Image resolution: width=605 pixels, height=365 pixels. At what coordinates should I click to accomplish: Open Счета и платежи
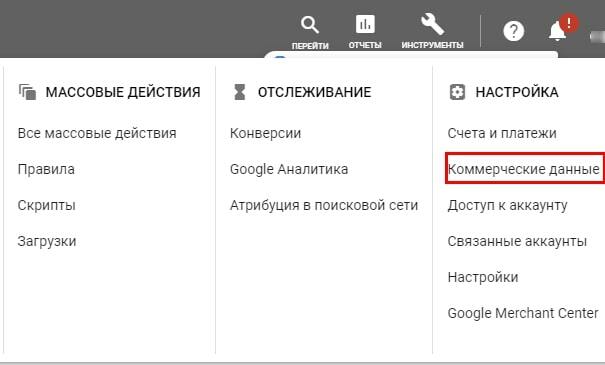pyautogui.click(x=502, y=133)
